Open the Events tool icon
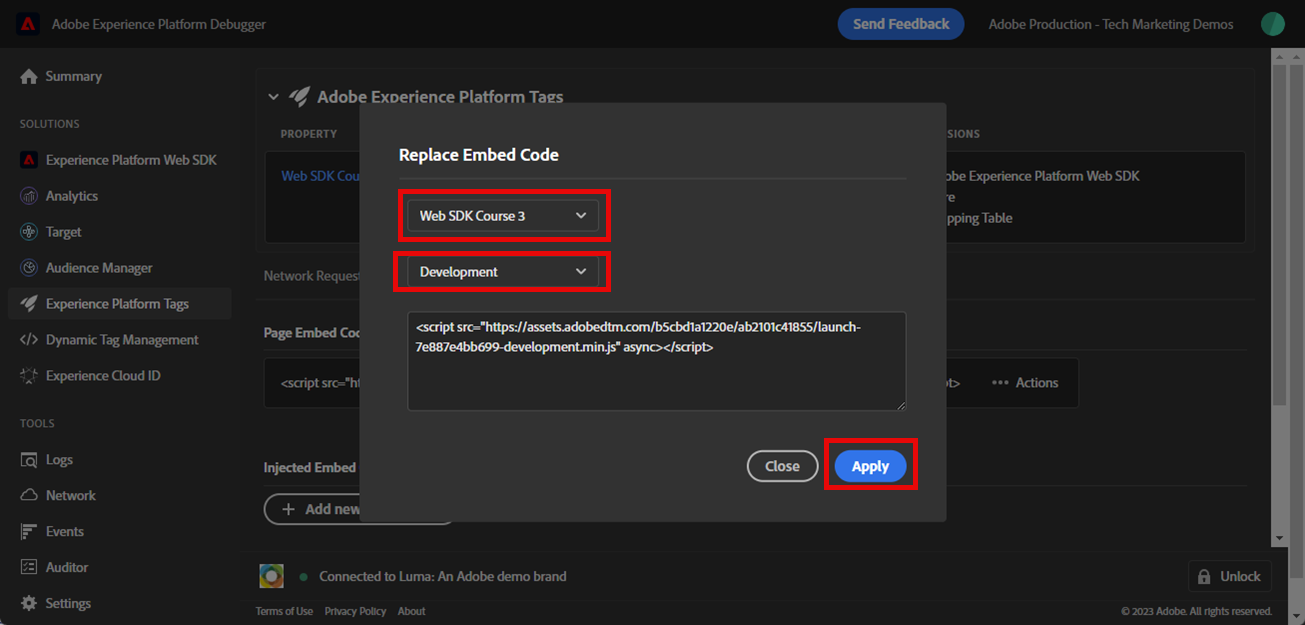The width and height of the screenshot is (1305, 625). pos(29,532)
